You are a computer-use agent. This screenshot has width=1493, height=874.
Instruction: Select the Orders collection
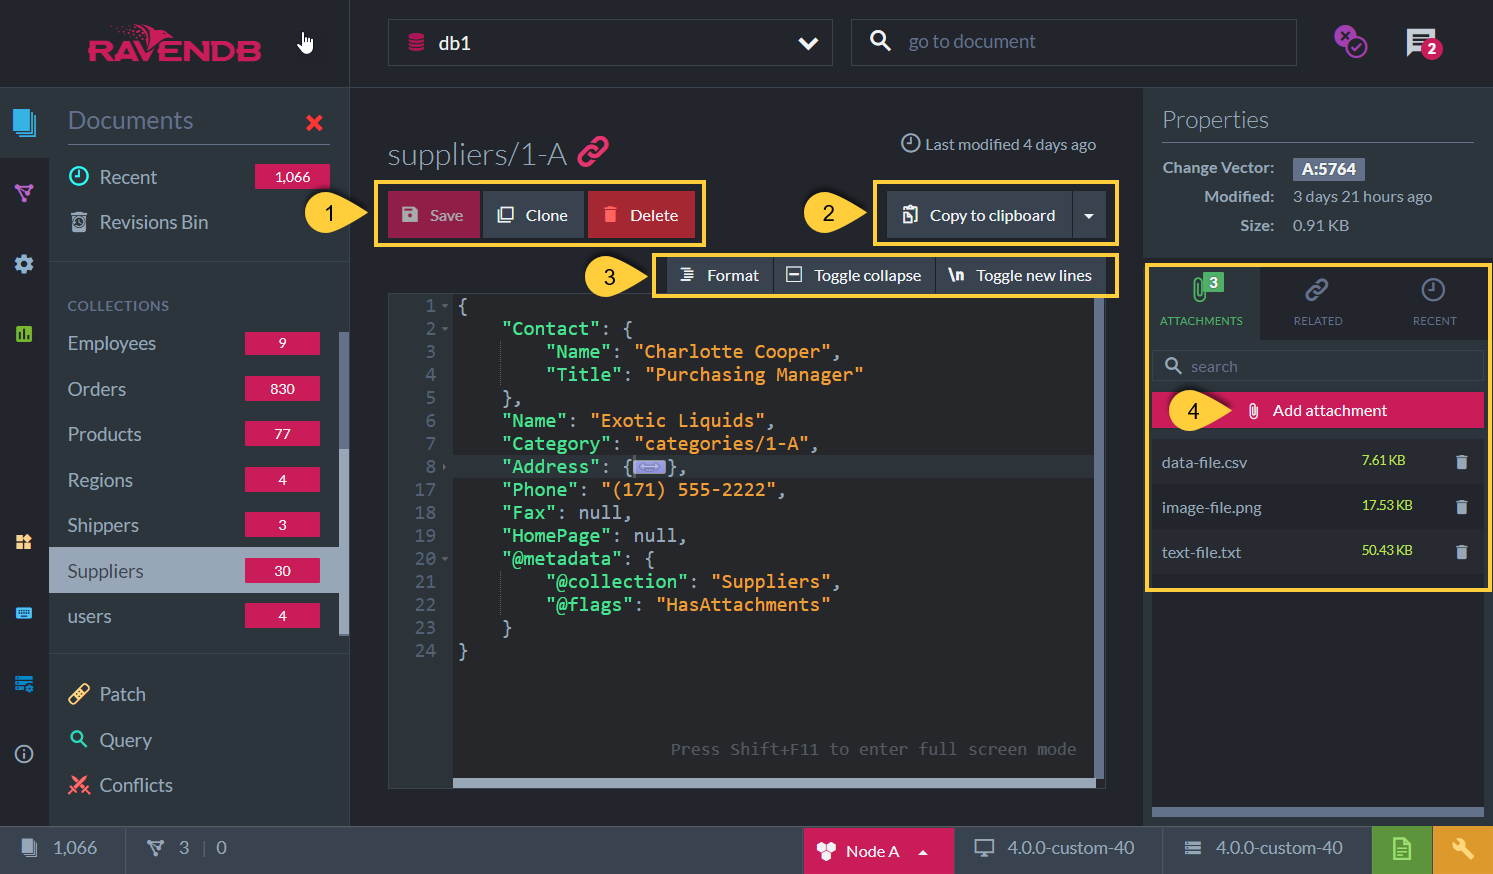[193, 389]
